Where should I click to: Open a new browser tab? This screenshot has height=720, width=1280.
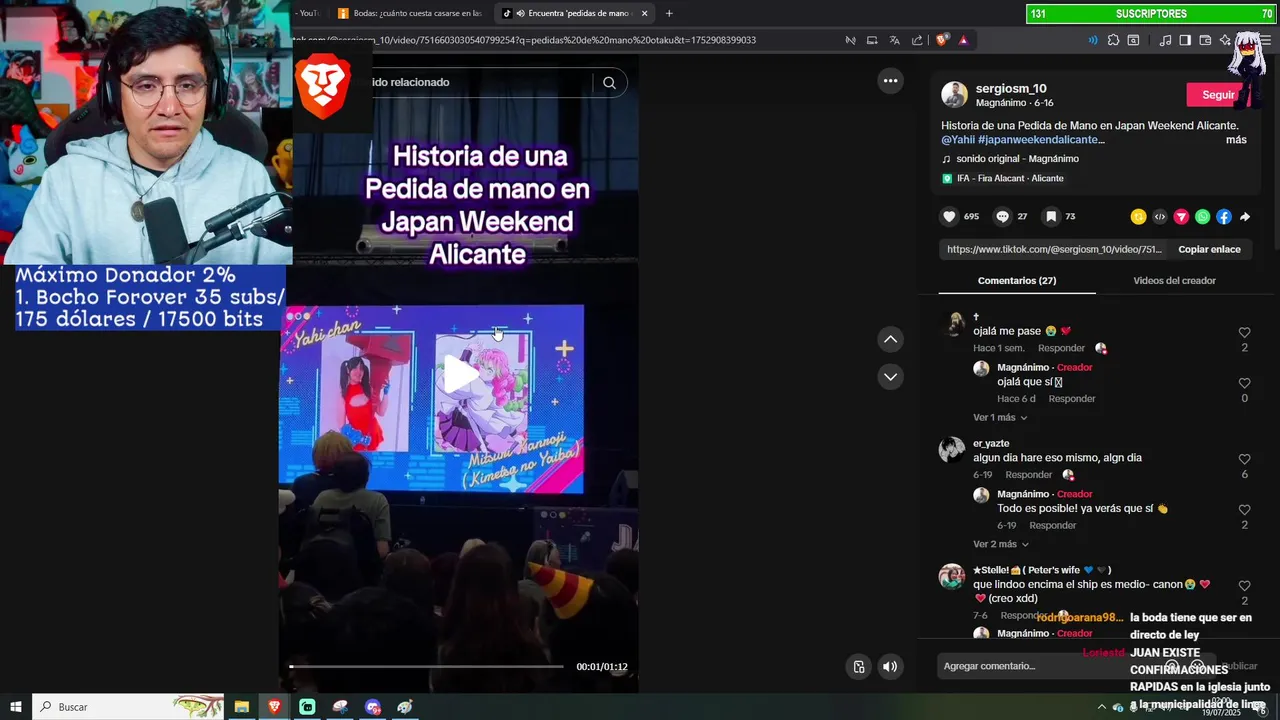pos(669,13)
